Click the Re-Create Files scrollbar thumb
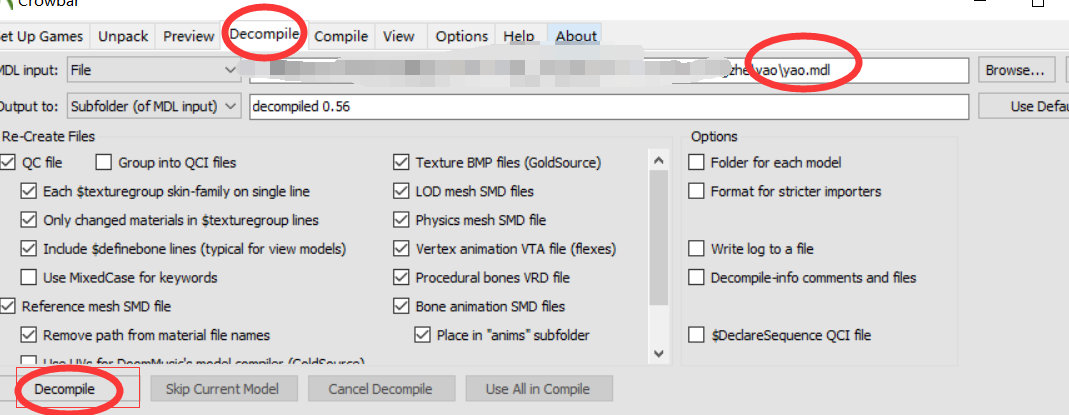This screenshot has width=1069, height=415. click(x=659, y=239)
